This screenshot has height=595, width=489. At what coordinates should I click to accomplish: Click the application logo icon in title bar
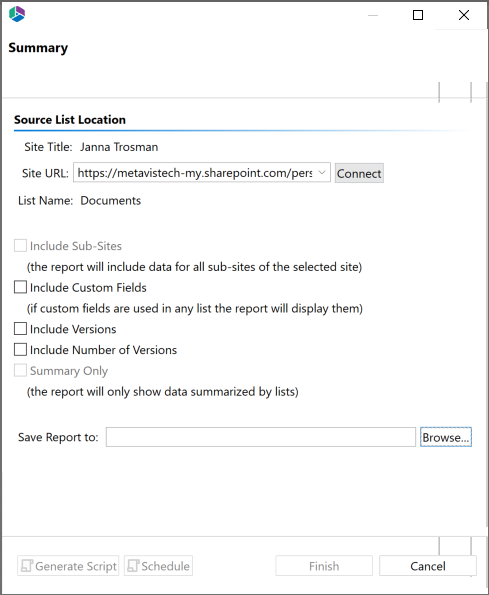pyautogui.click(x=17, y=14)
